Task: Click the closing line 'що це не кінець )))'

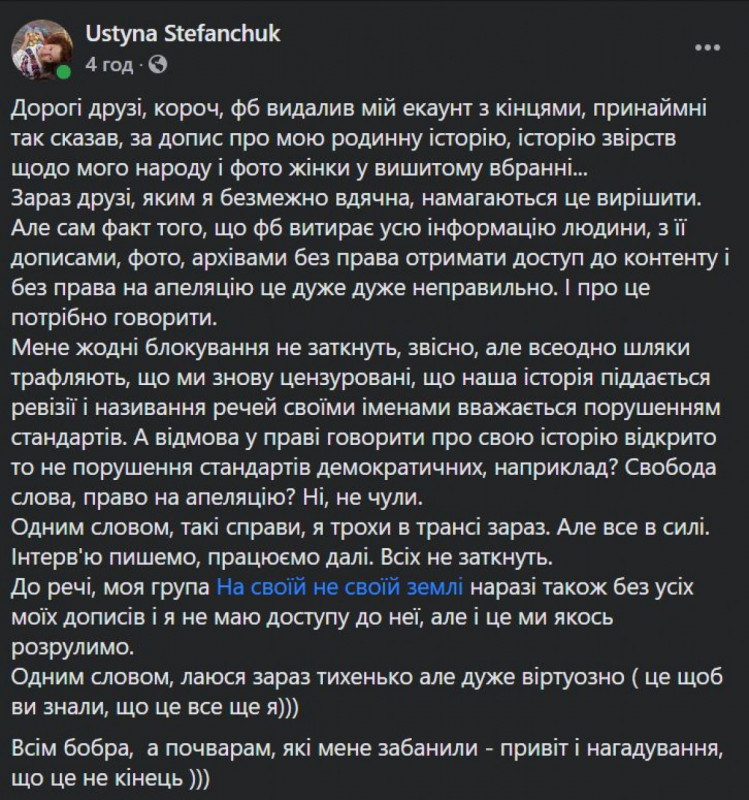Action: (x=110, y=779)
